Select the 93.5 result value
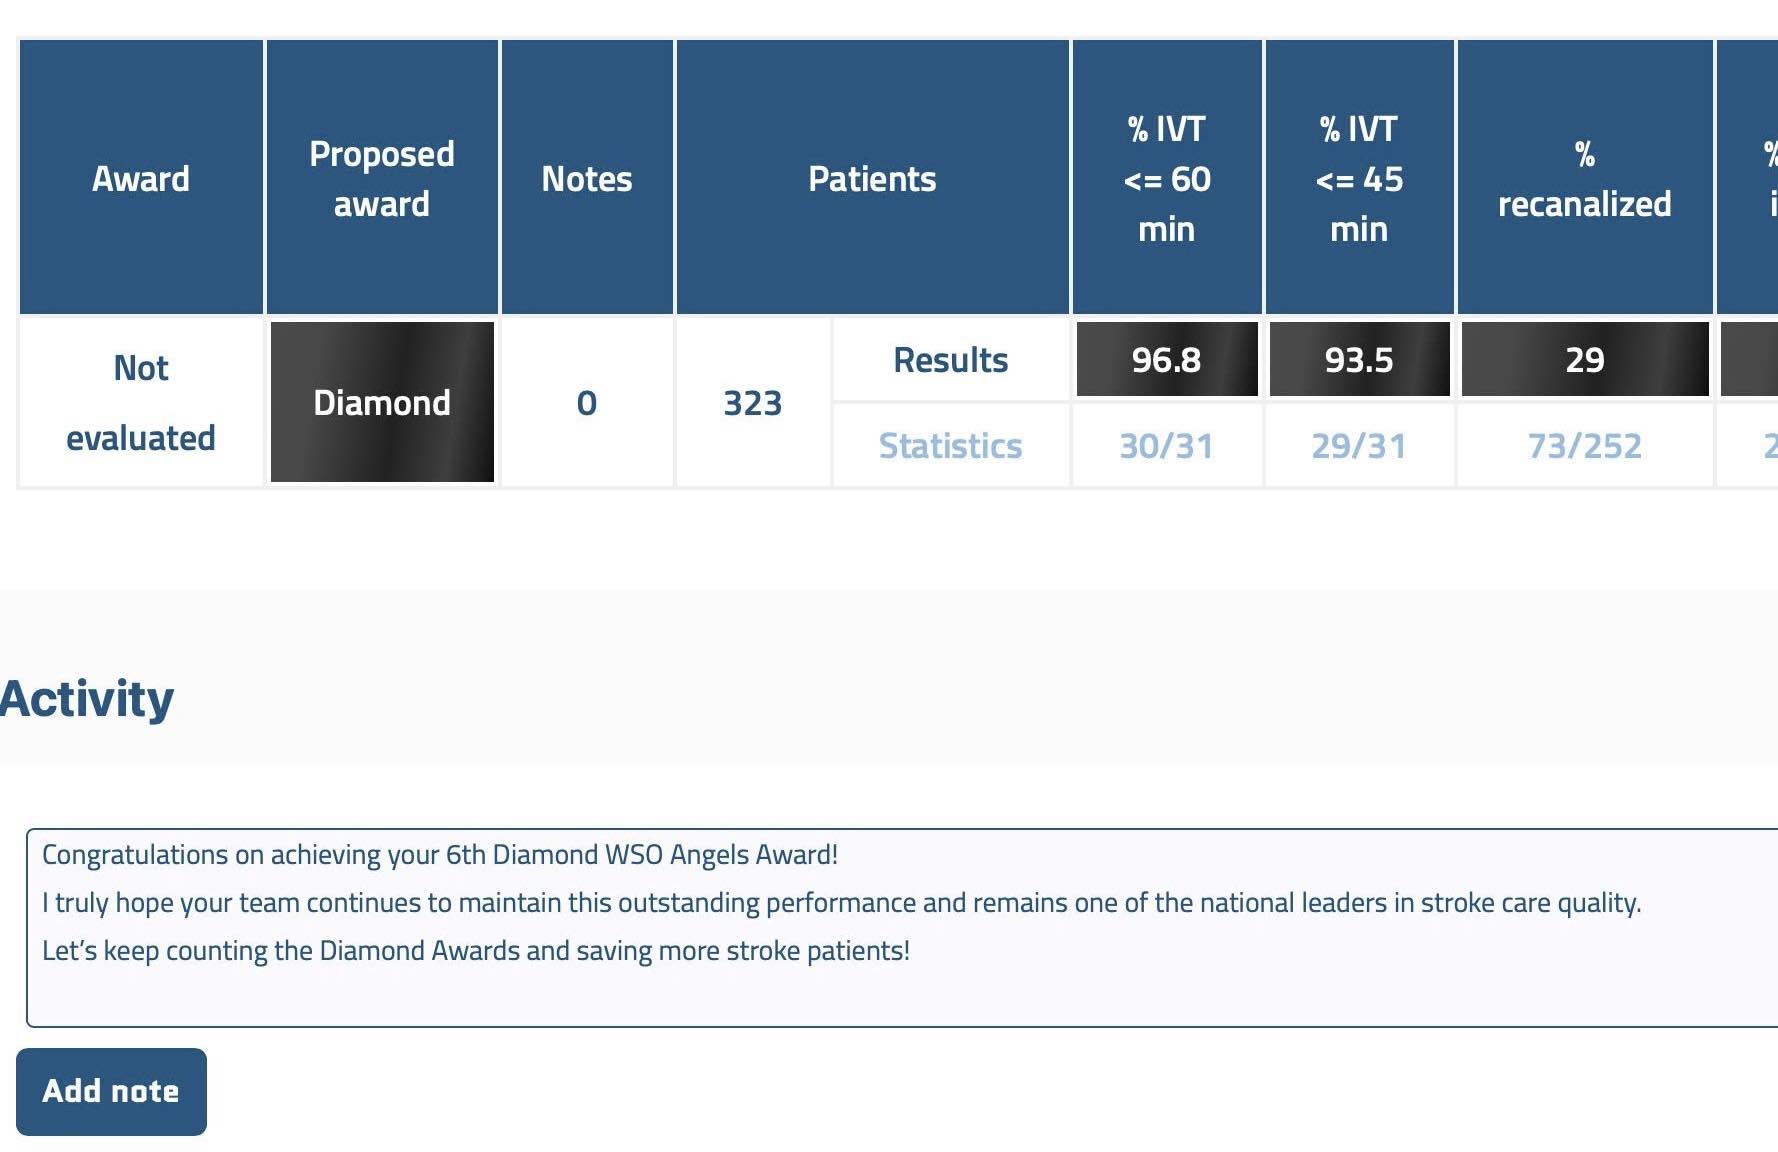This screenshot has width=1778, height=1152. click(1359, 360)
